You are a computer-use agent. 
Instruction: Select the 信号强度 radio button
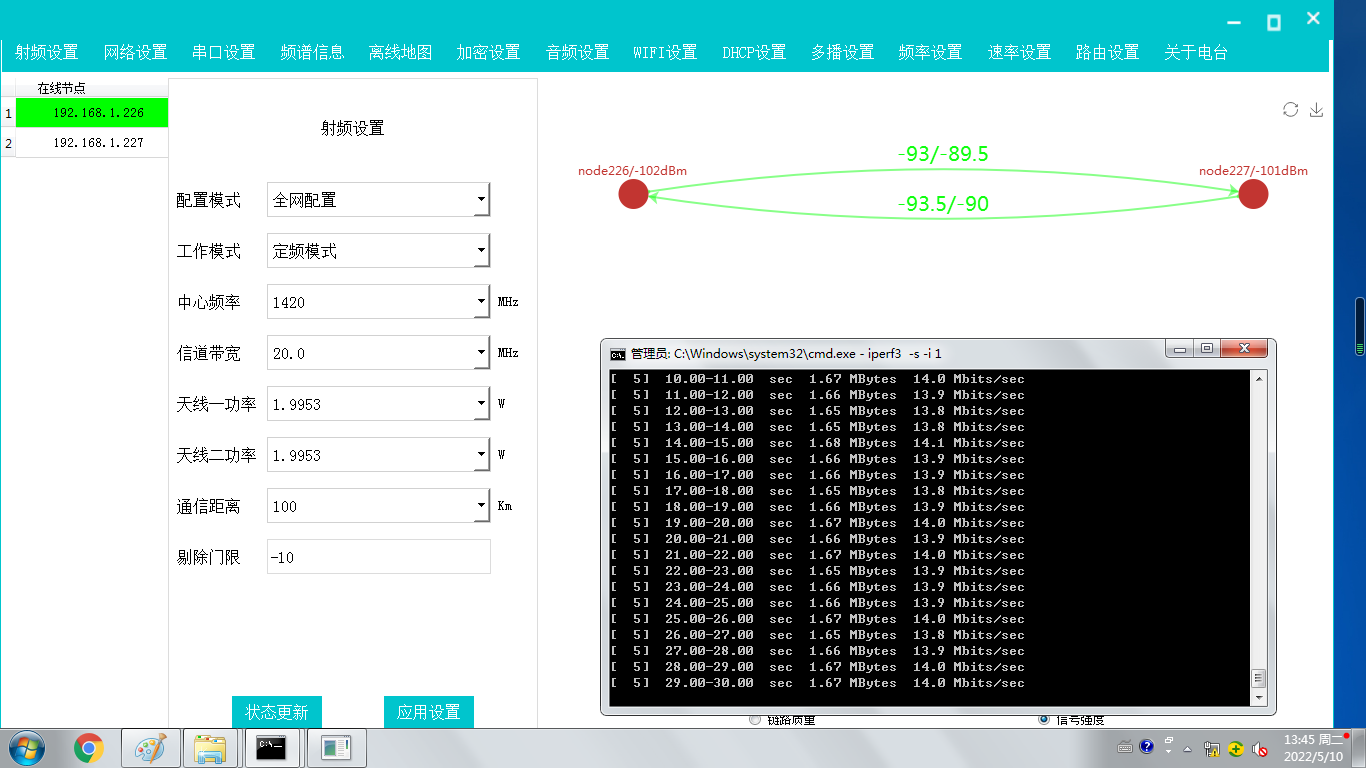(x=1044, y=719)
